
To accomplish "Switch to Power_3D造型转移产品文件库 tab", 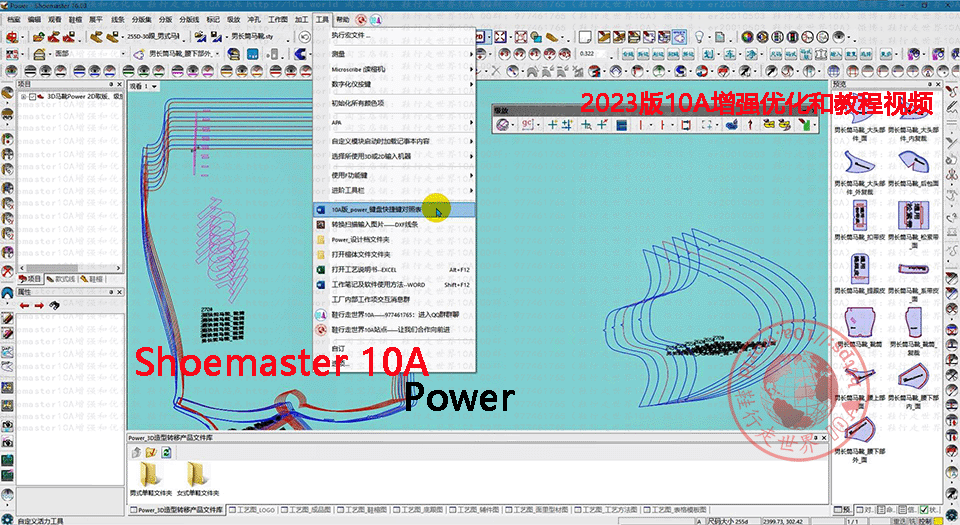I will click(x=176, y=510).
